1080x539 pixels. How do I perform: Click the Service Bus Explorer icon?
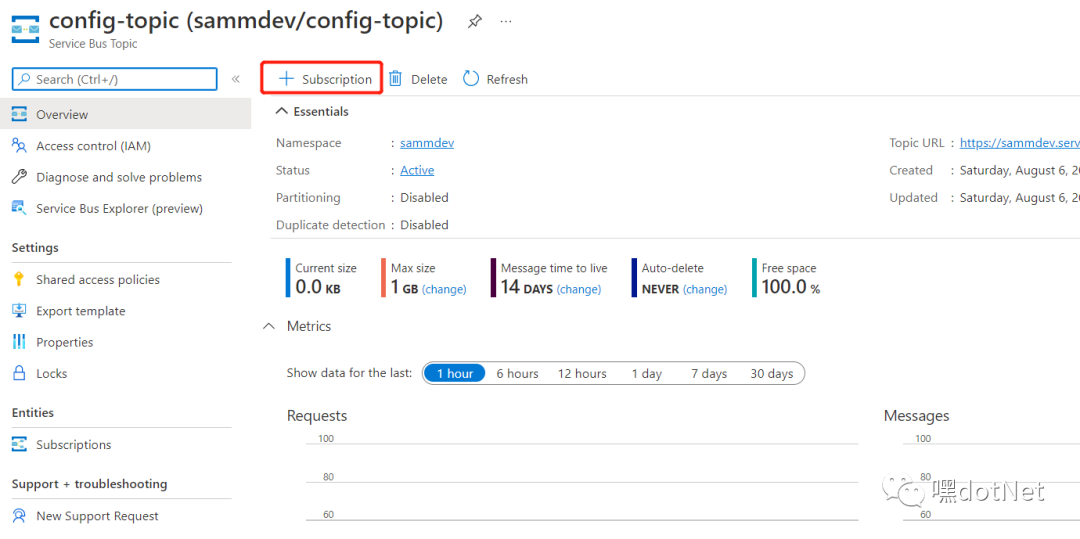coord(19,208)
